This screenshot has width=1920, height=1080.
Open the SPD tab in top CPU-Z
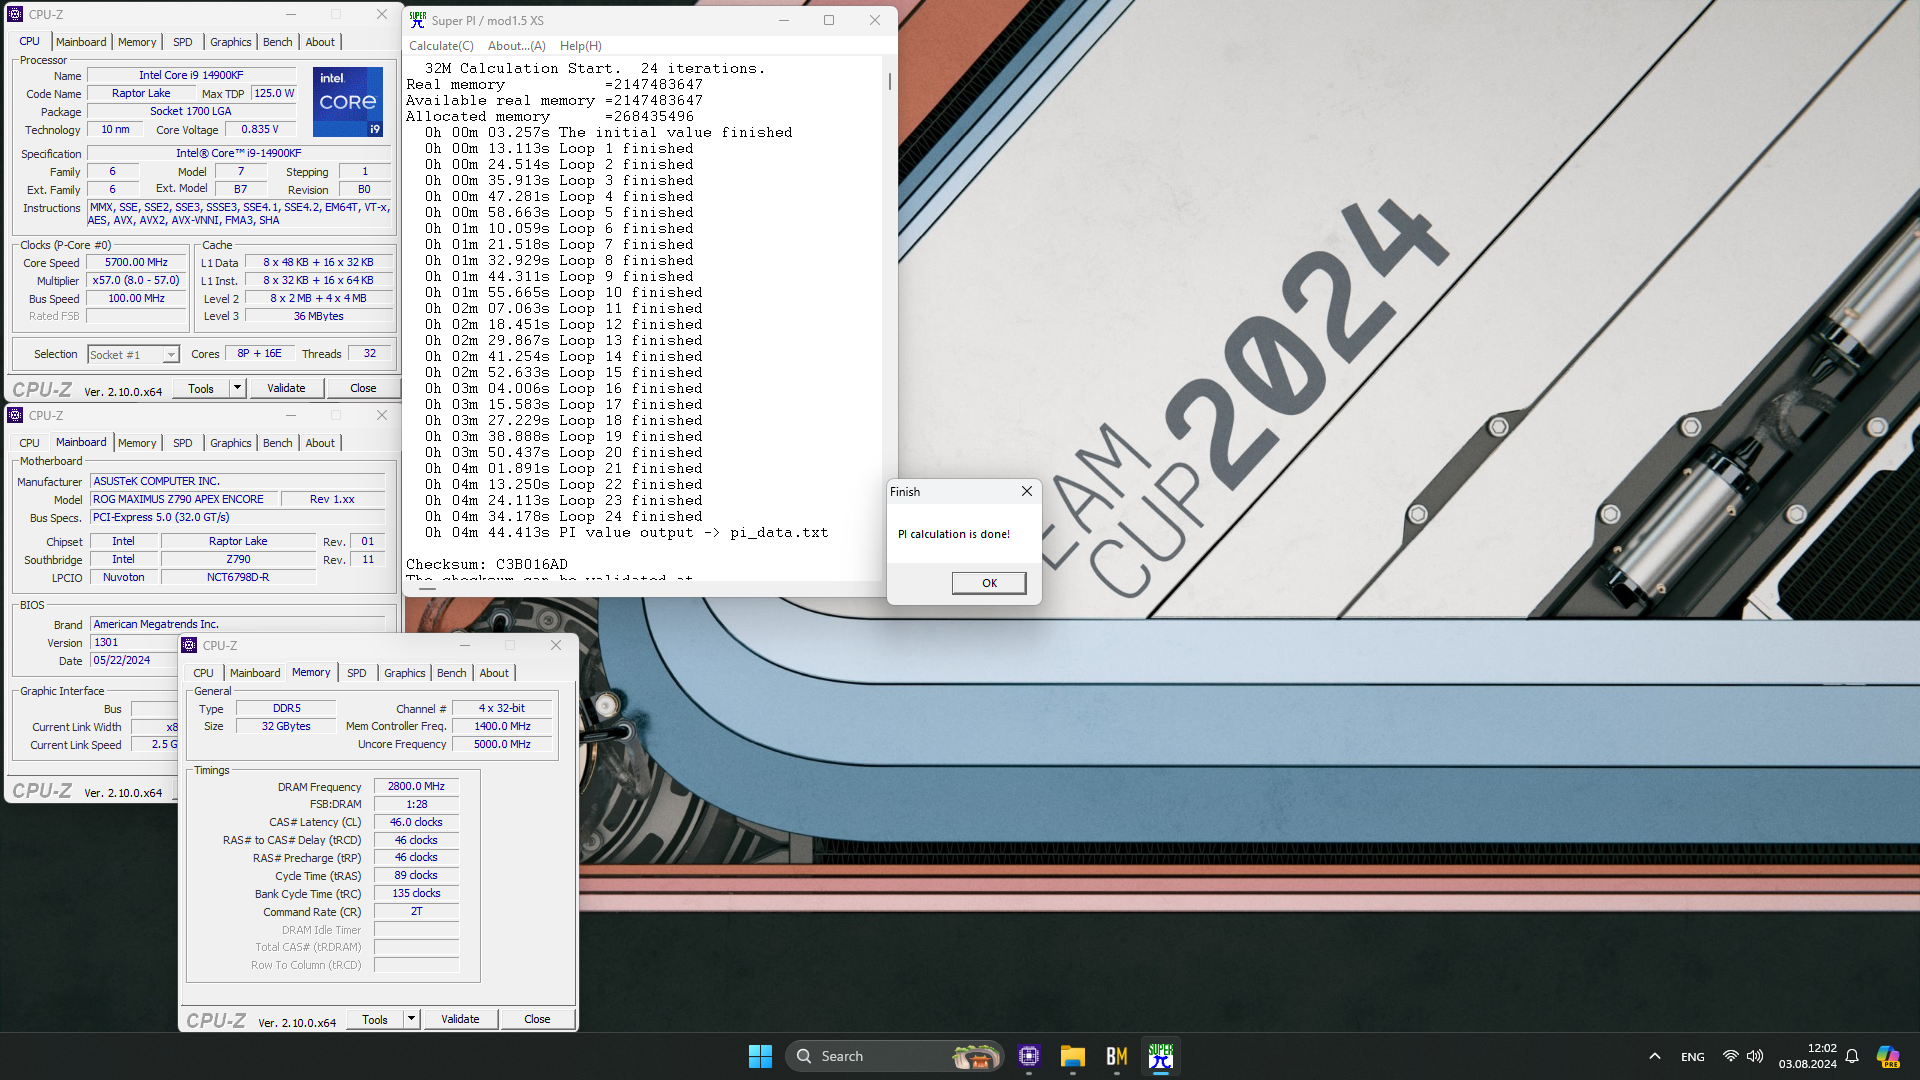(x=182, y=42)
